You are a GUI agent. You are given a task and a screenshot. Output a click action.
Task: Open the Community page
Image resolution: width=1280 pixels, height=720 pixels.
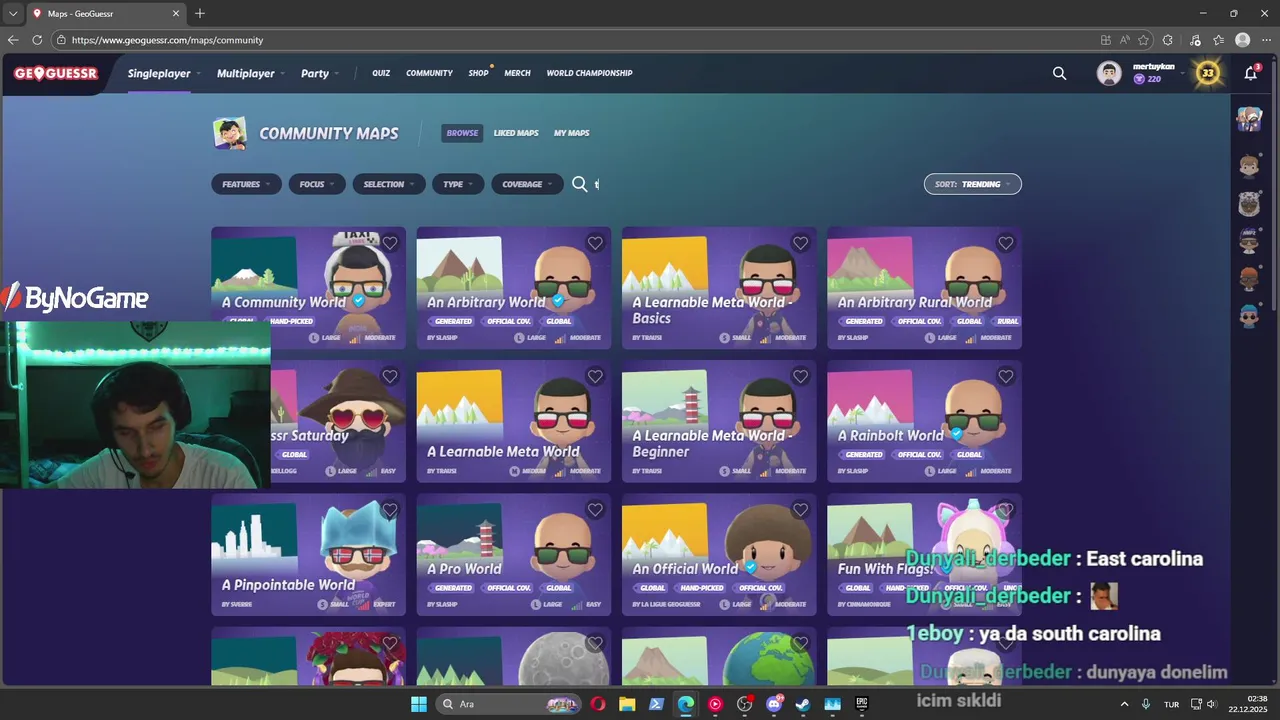click(429, 73)
